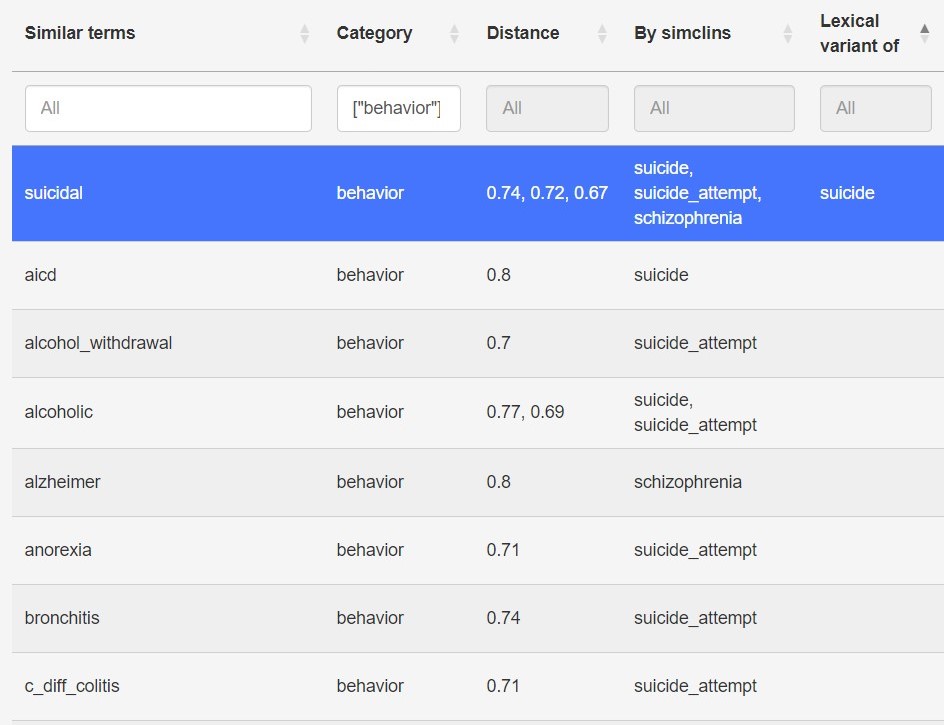Choose the alzheimer term row
The width and height of the screenshot is (944, 725).
[62, 482]
